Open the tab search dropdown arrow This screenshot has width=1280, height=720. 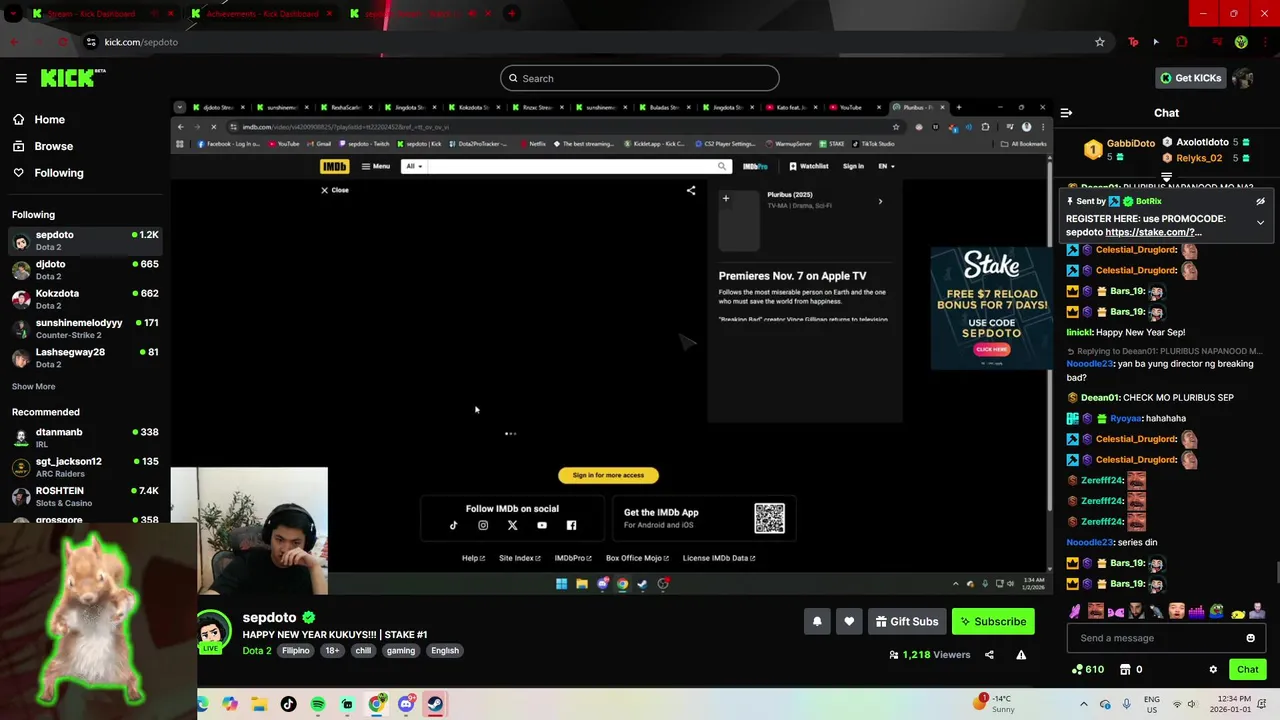click(12, 14)
